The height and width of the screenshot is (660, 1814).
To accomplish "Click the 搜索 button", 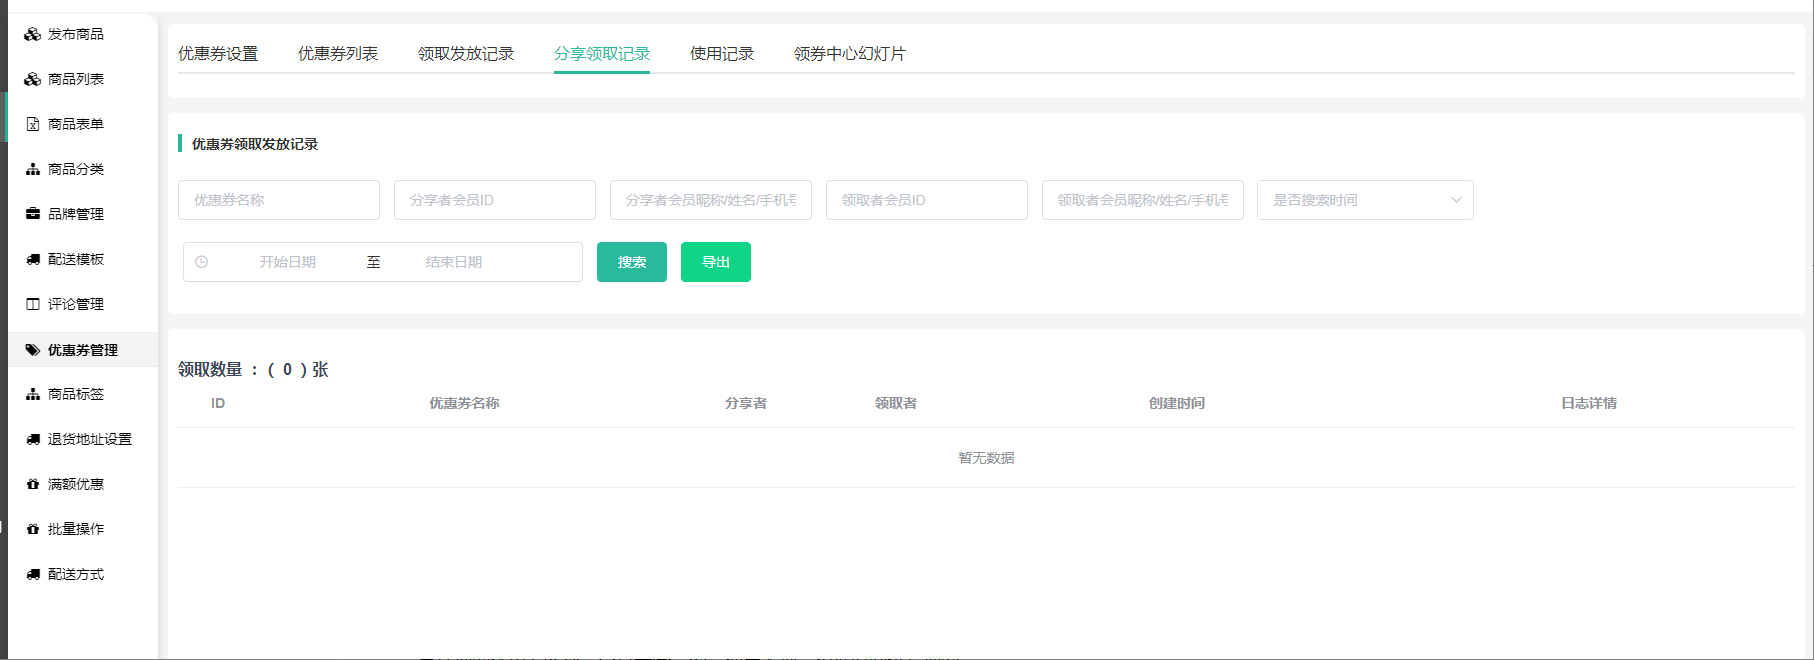I will 632,262.
